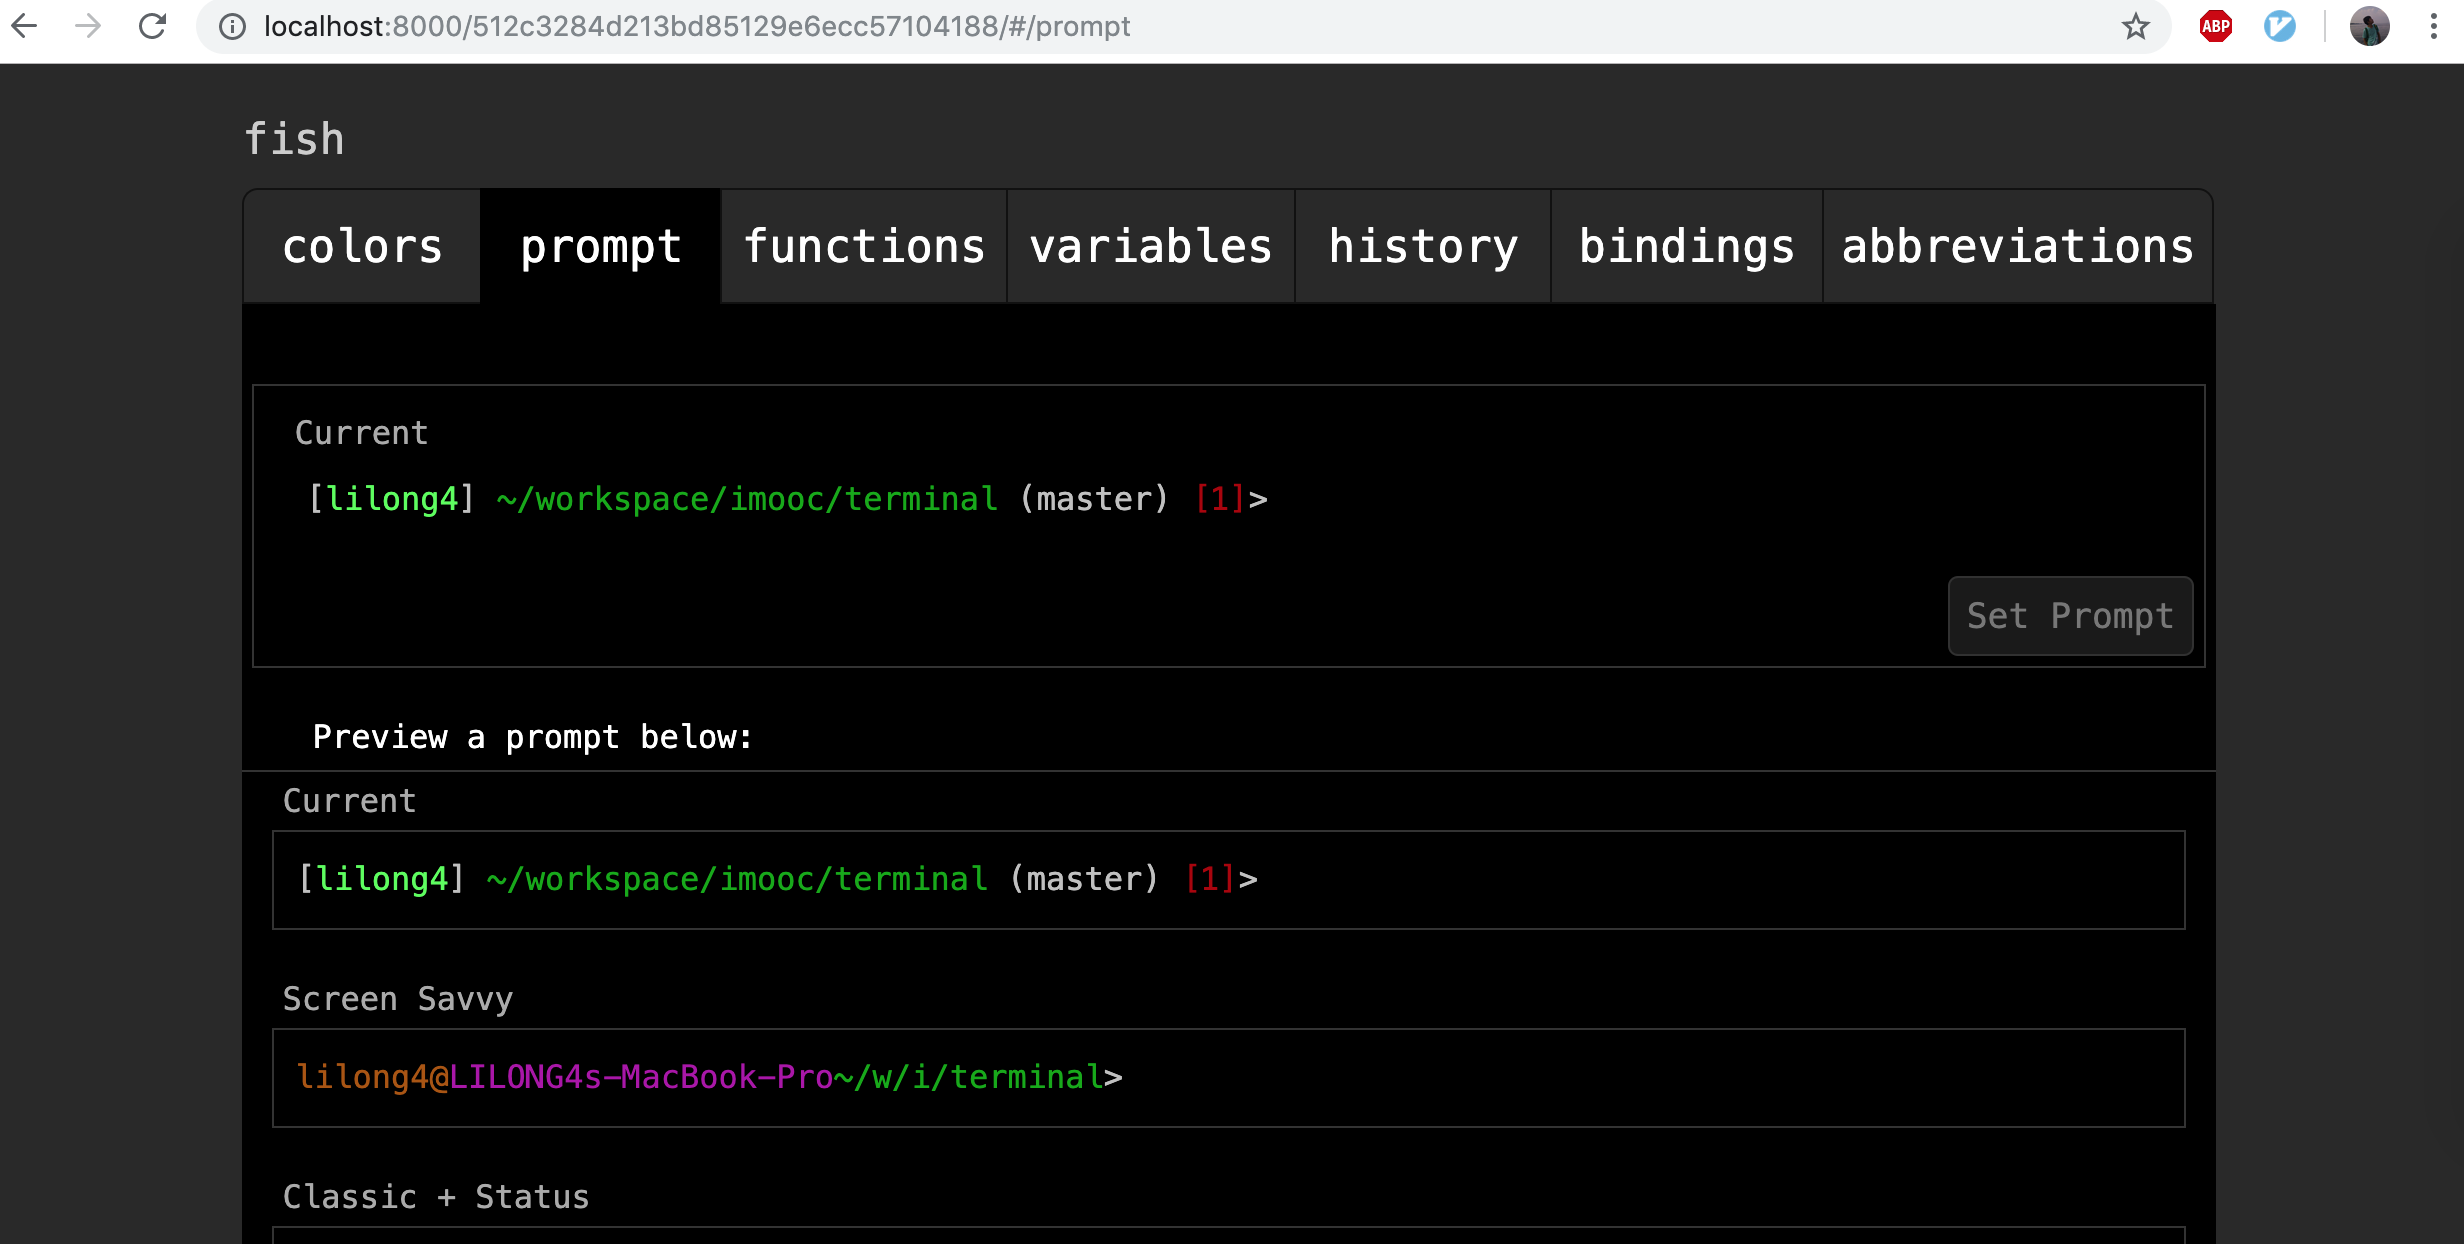
Task: Switch to abbreviations tab
Action: tap(2018, 247)
